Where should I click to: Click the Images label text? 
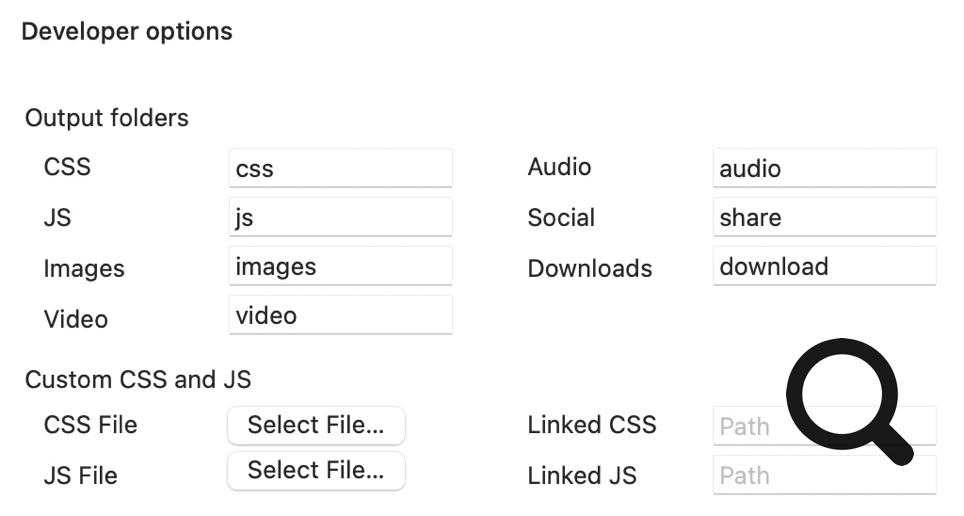click(x=84, y=269)
